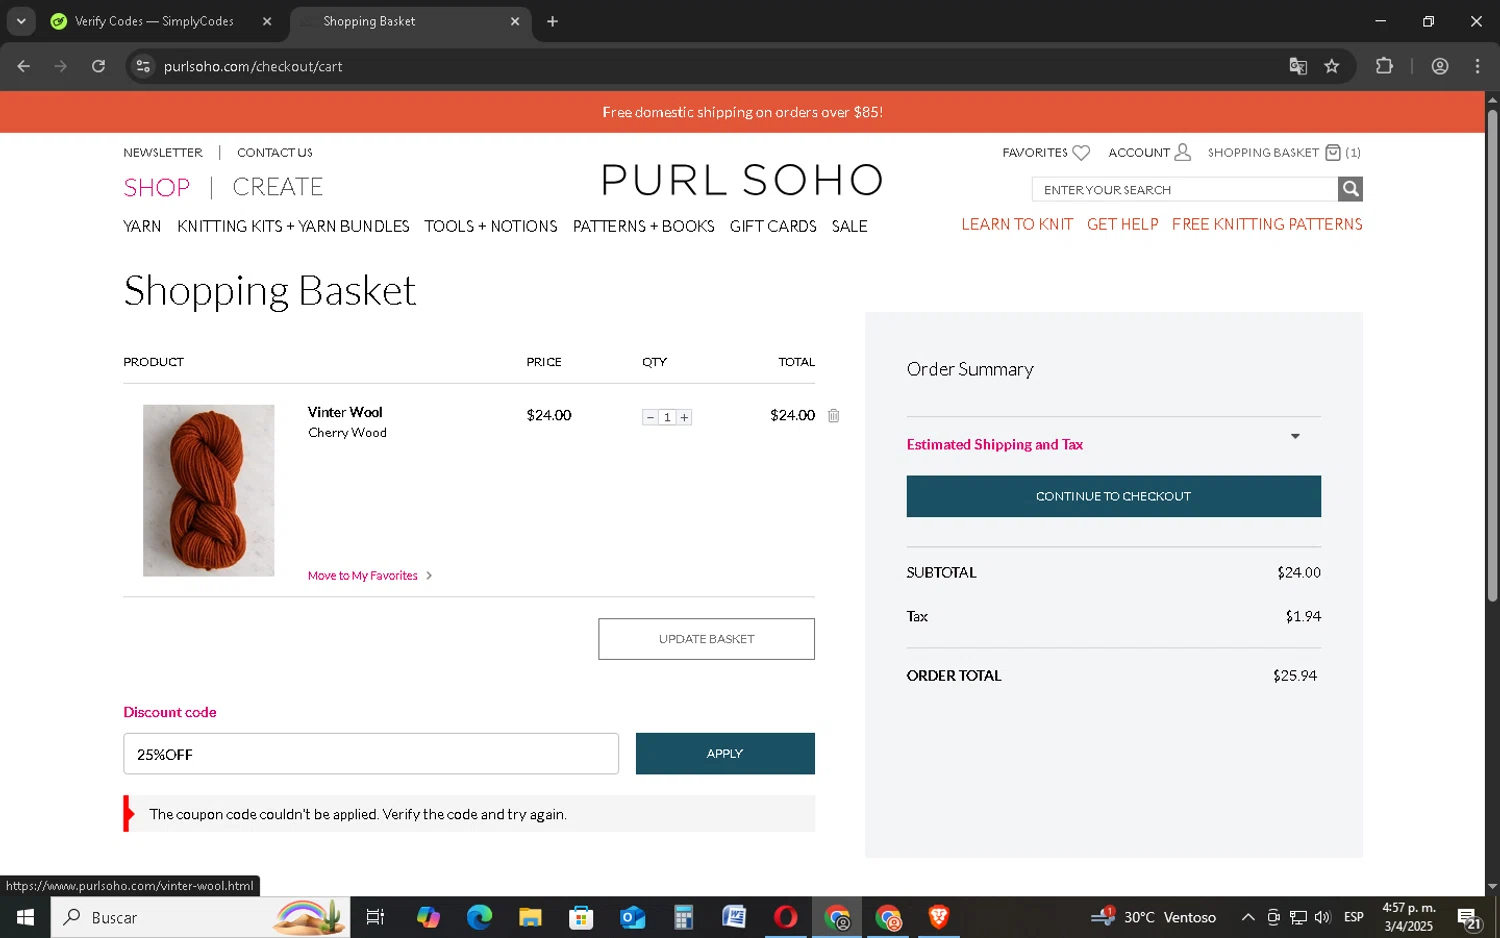Click Continue to Checkout button
Viewport: 1500px width, 938px height.
pos(1113,496)
